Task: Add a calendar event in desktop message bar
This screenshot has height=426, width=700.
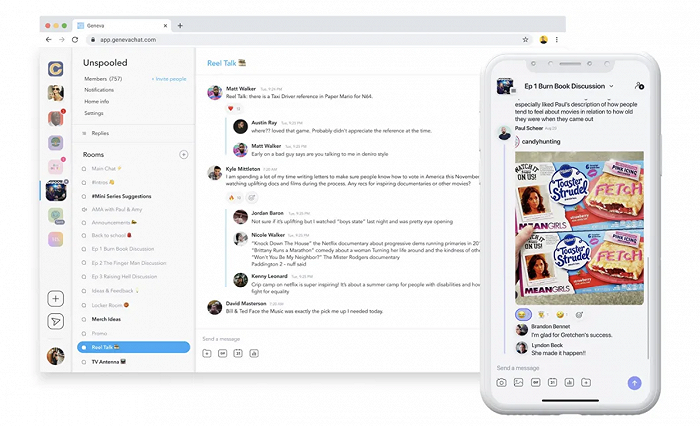Action: tap(238, 353)
